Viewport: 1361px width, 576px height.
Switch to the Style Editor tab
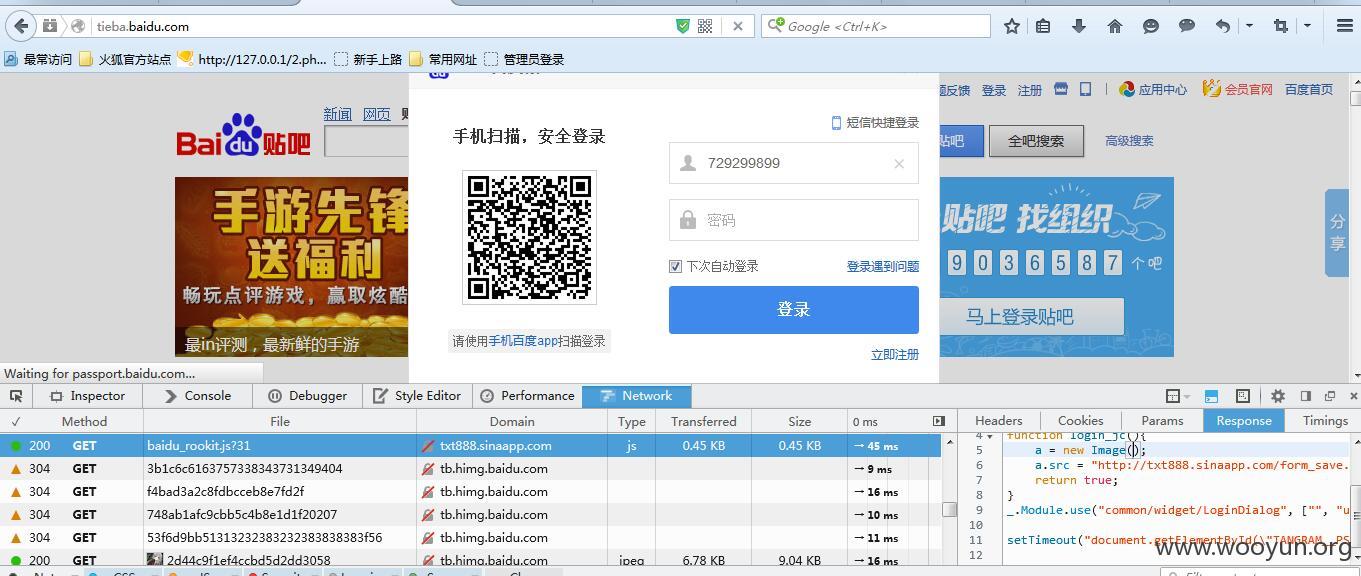pos(417,396)
